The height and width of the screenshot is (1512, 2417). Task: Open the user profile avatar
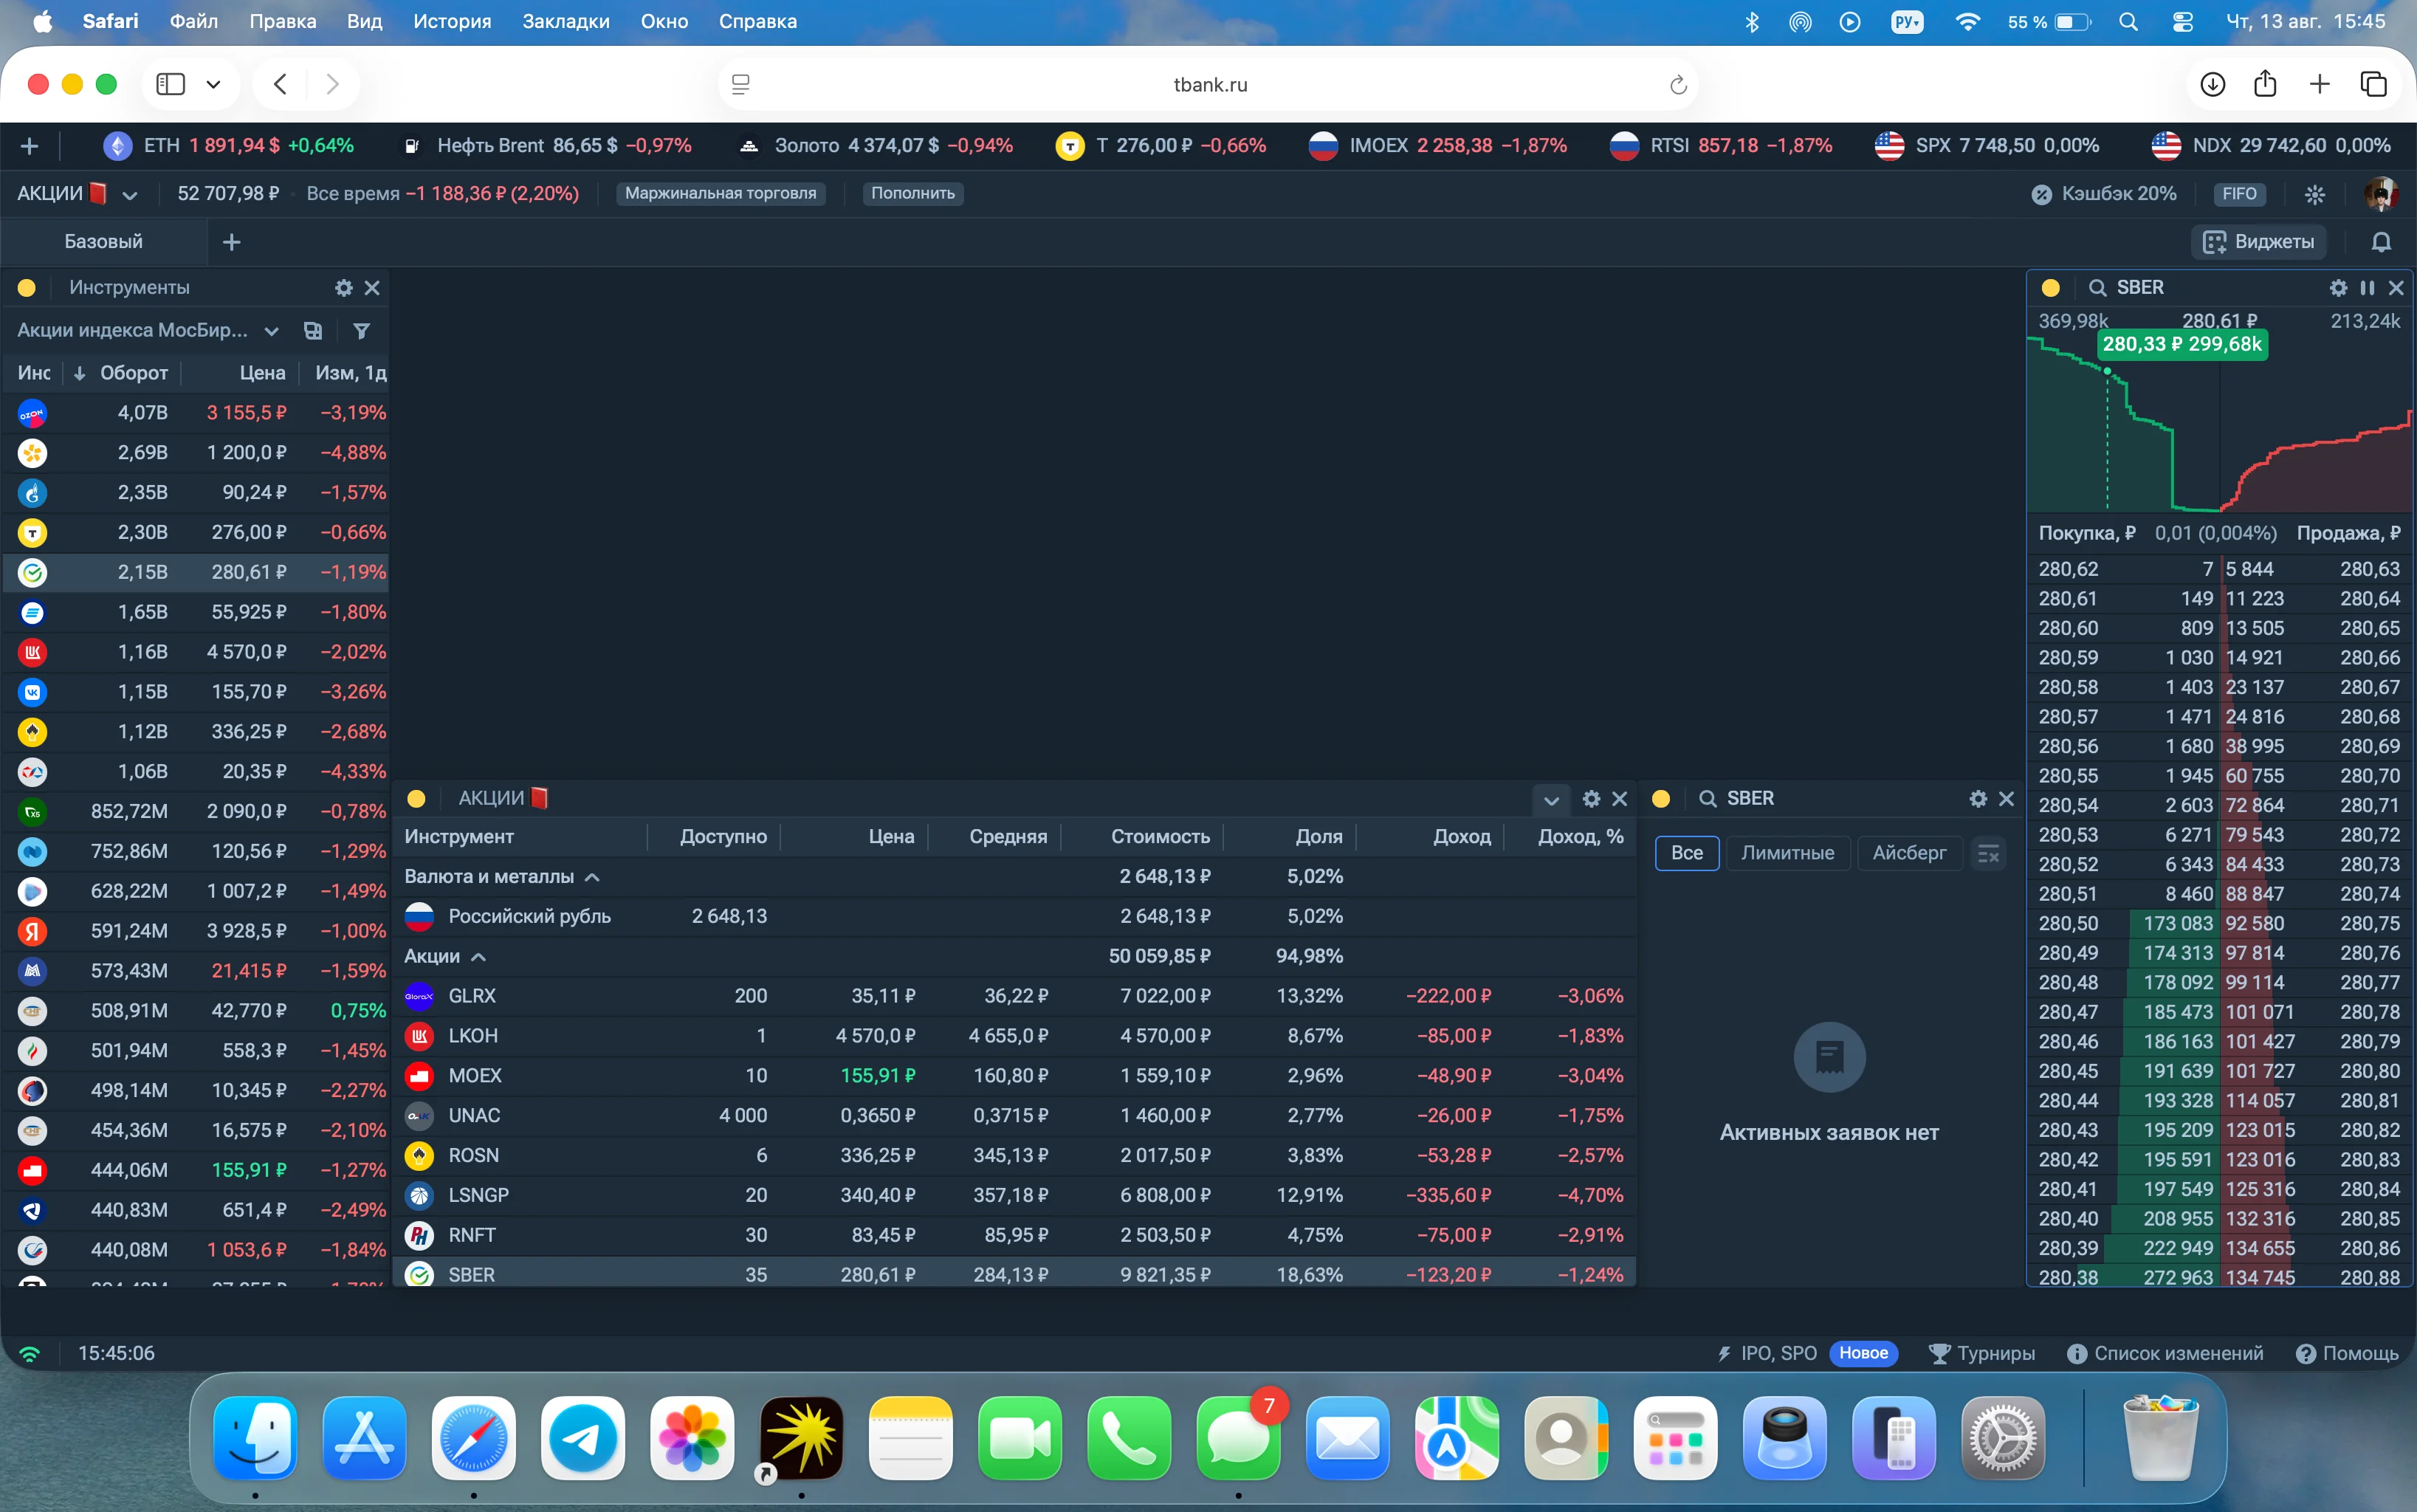(2381, 194)
